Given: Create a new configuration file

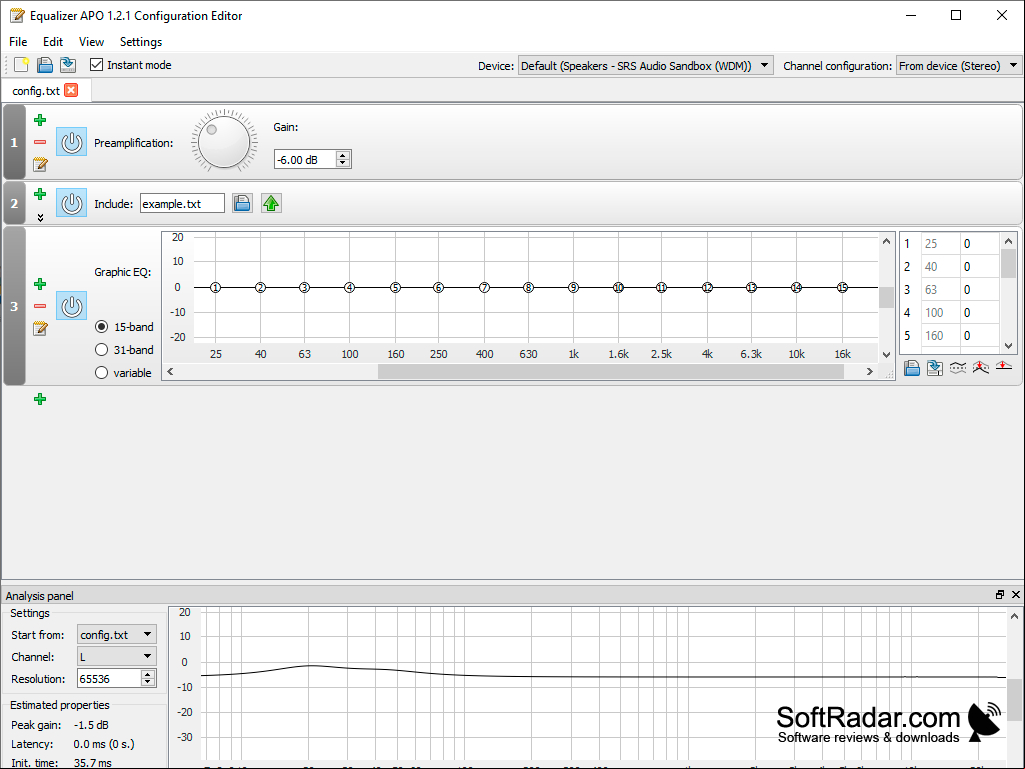Looking at the screenshot, I should tap(22, 65).
